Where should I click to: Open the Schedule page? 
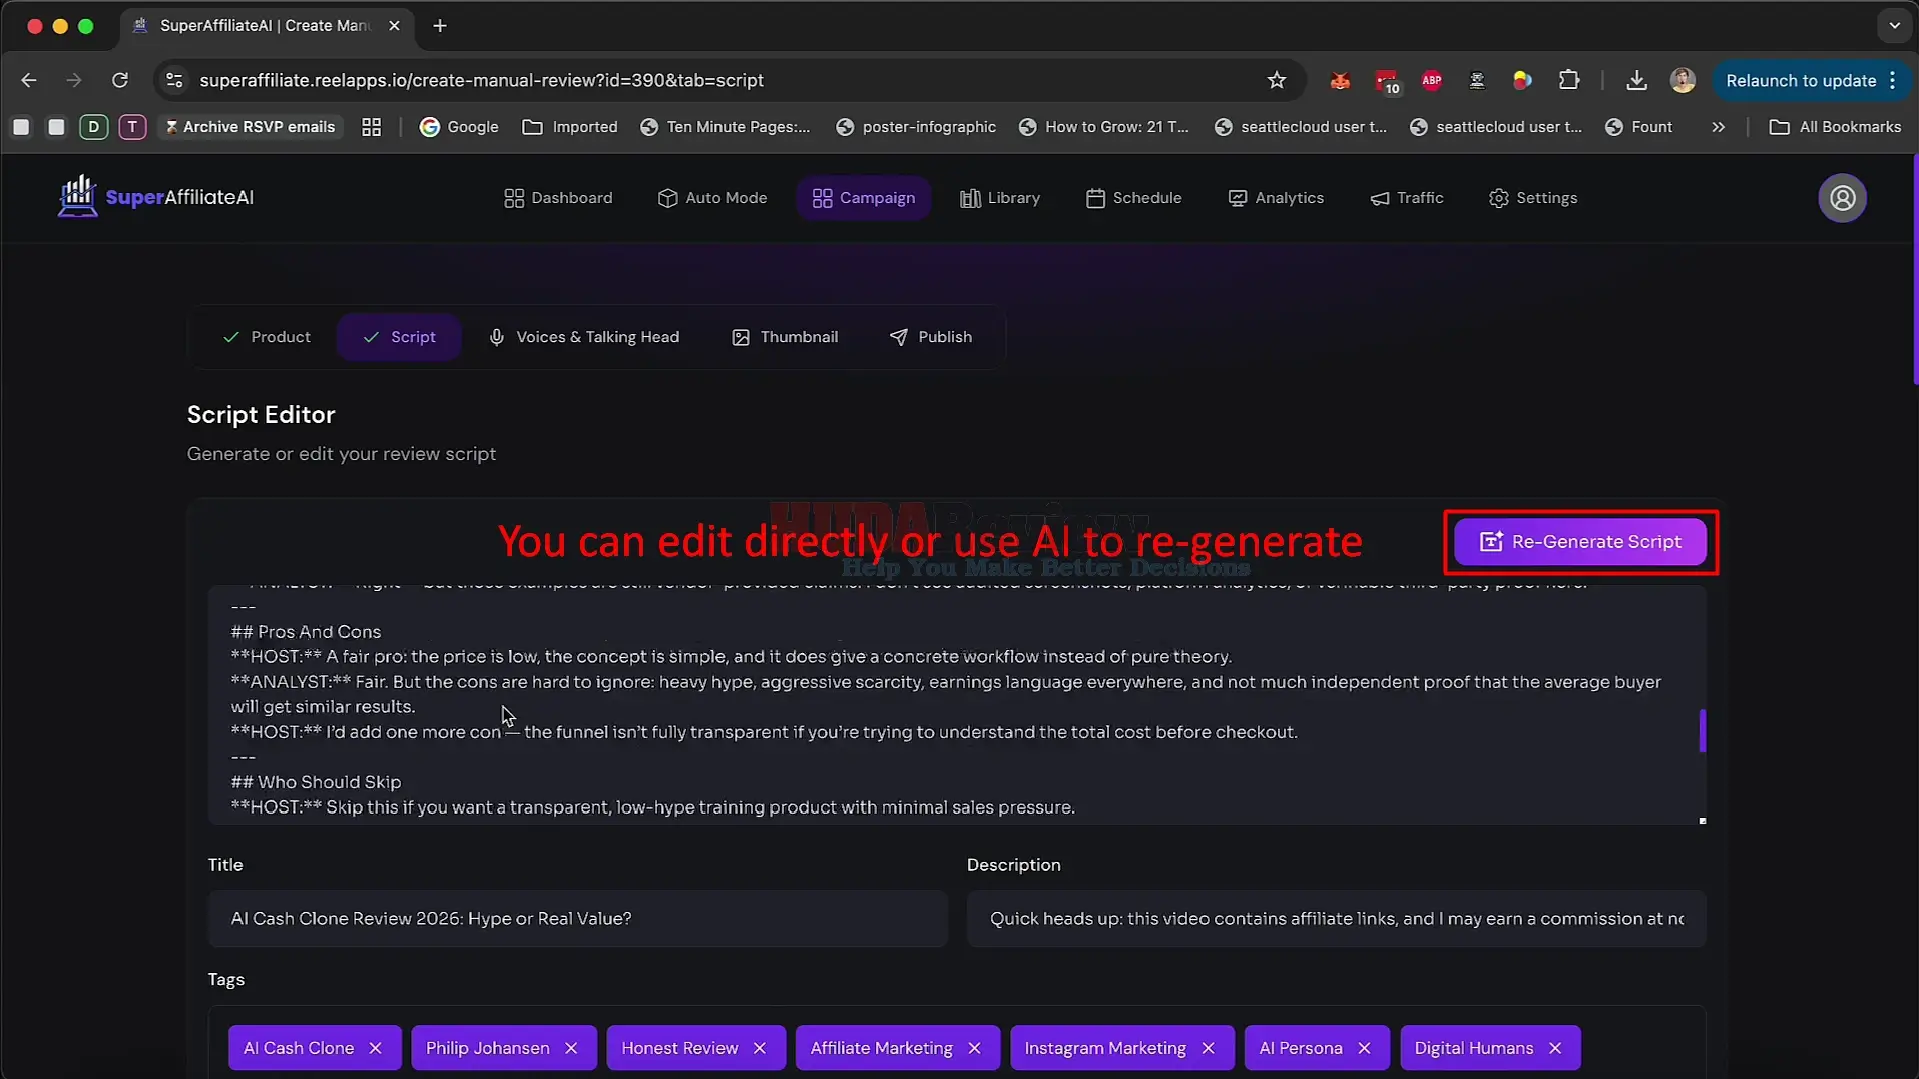point(1133,198)
